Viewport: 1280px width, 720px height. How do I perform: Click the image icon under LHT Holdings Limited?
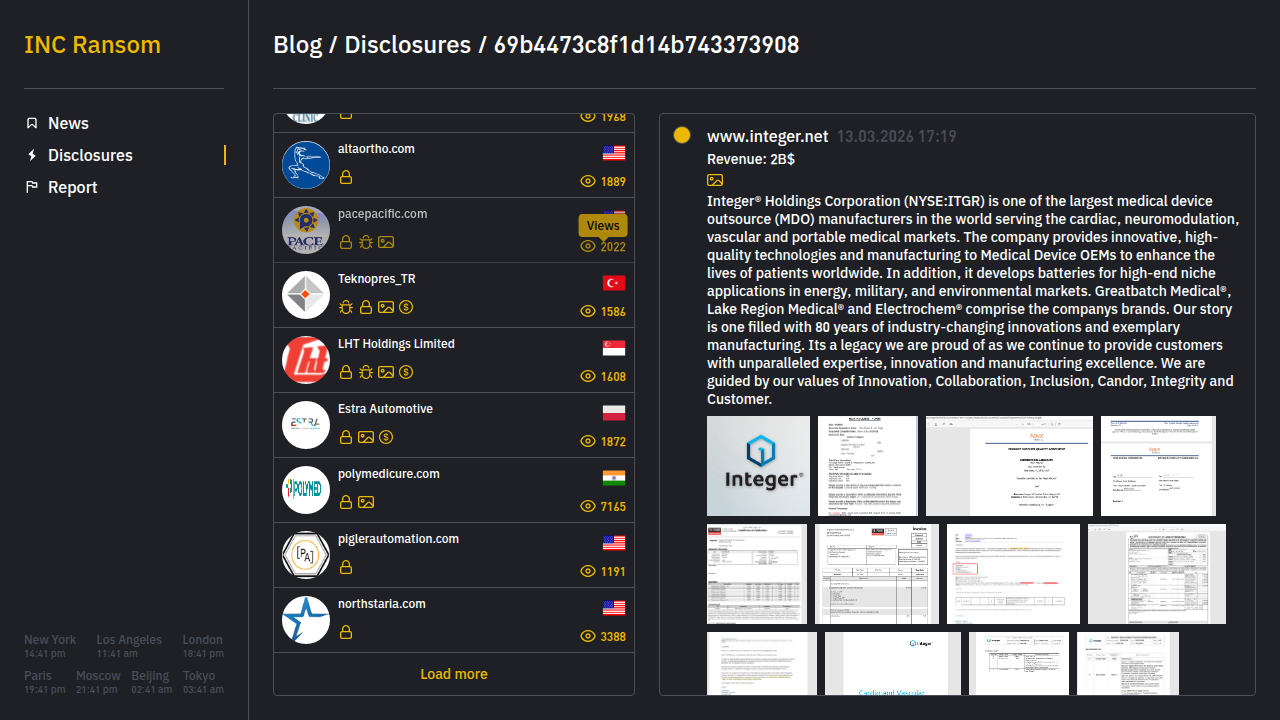tap(386, 372)
